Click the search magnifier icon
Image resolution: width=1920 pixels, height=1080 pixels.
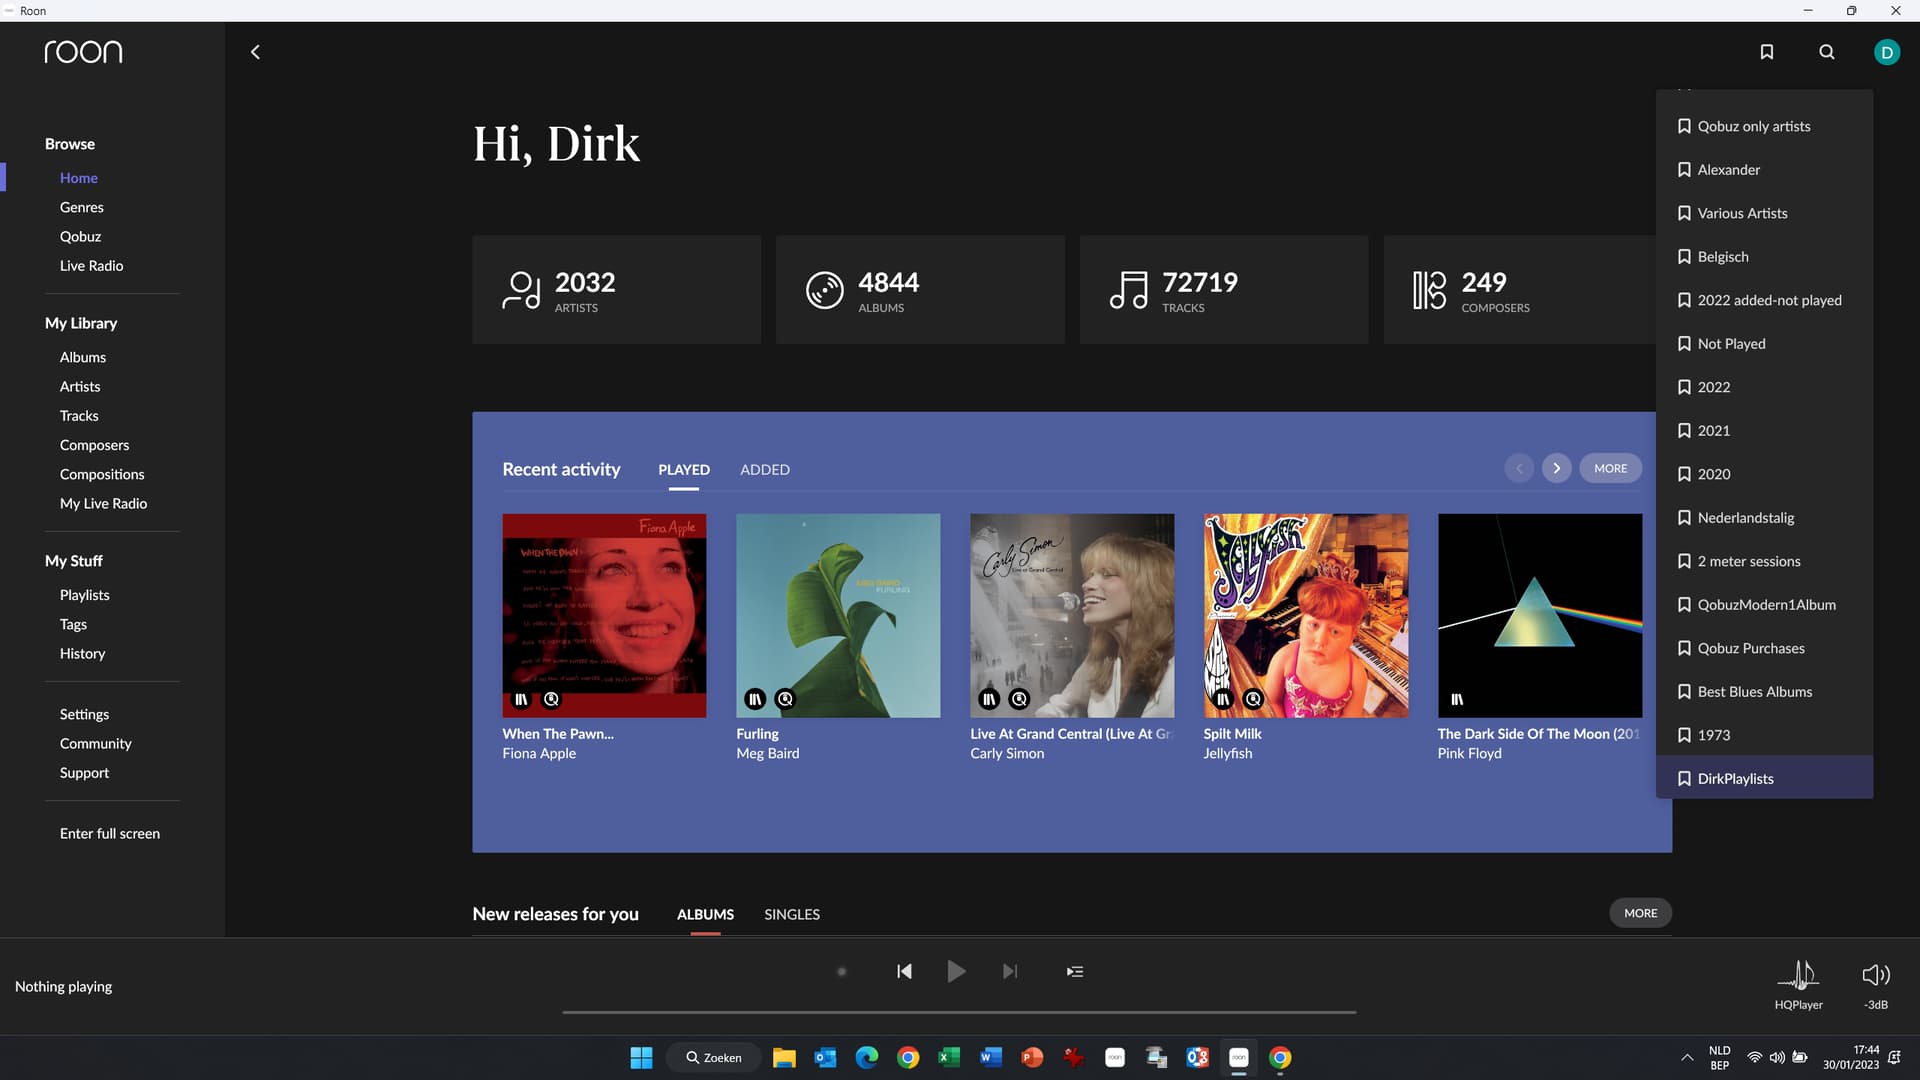tap(1826, 52)
